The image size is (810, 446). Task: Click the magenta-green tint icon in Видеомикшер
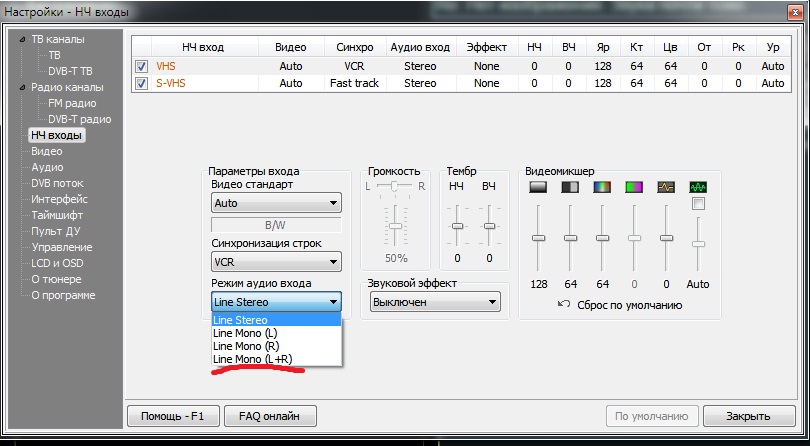[634, 187]
